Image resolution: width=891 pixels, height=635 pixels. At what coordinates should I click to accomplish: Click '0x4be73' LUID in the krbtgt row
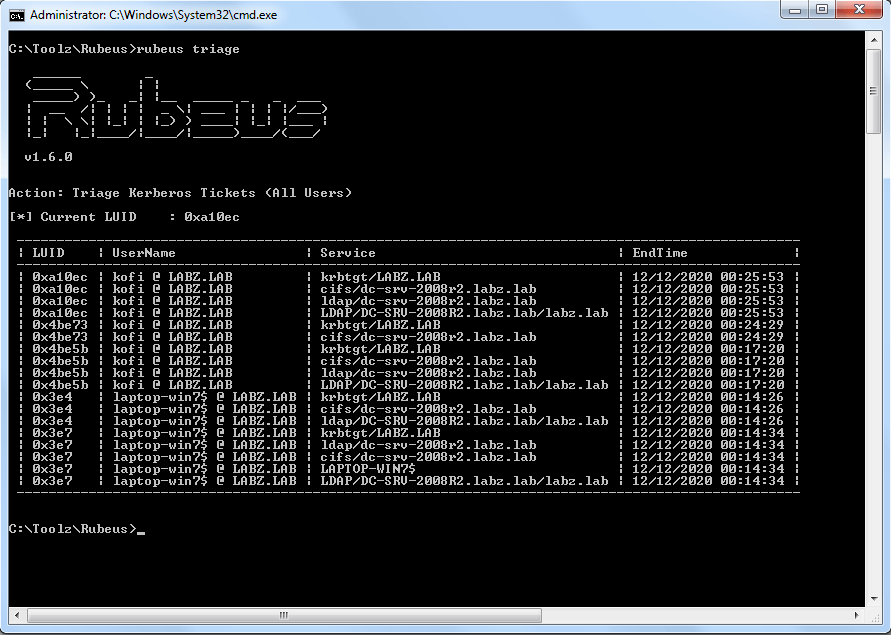point(60,325)
